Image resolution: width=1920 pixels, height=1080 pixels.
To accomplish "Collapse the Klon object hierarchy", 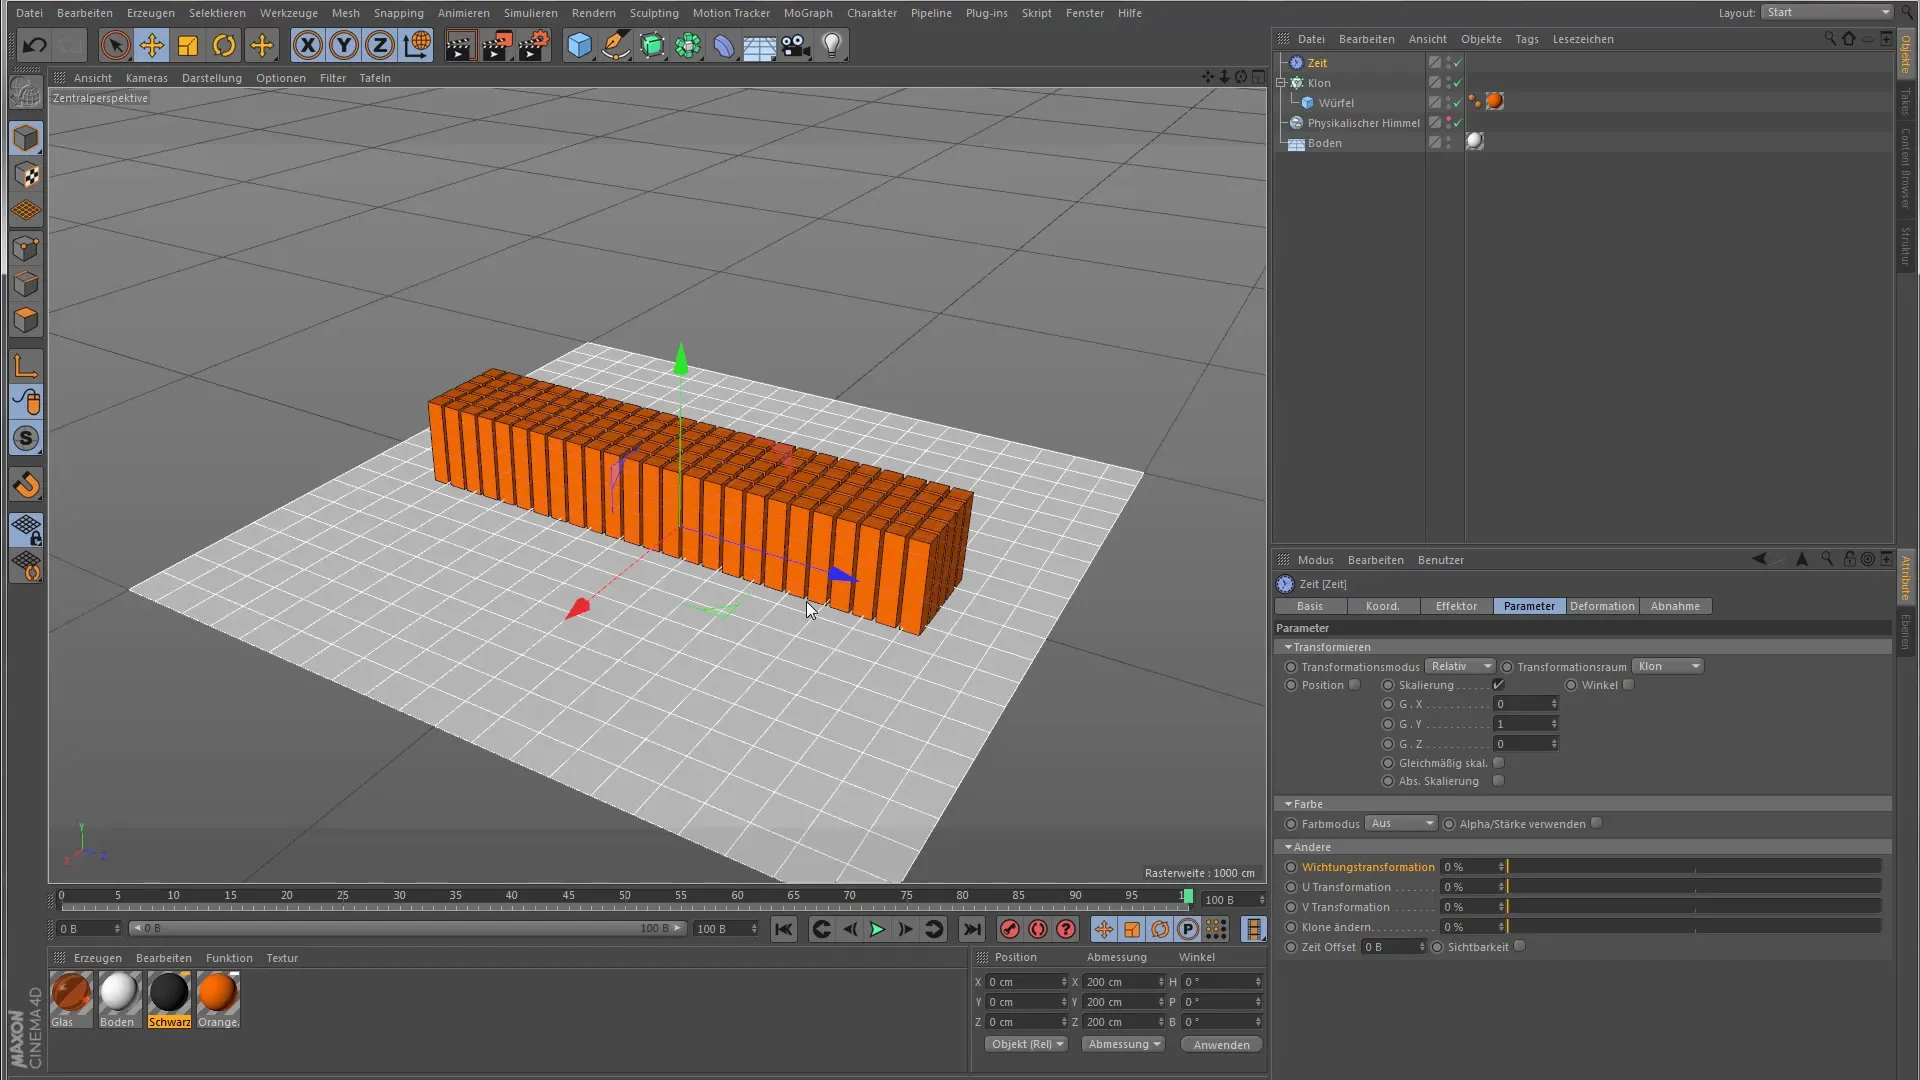I will click(1281, 83).
